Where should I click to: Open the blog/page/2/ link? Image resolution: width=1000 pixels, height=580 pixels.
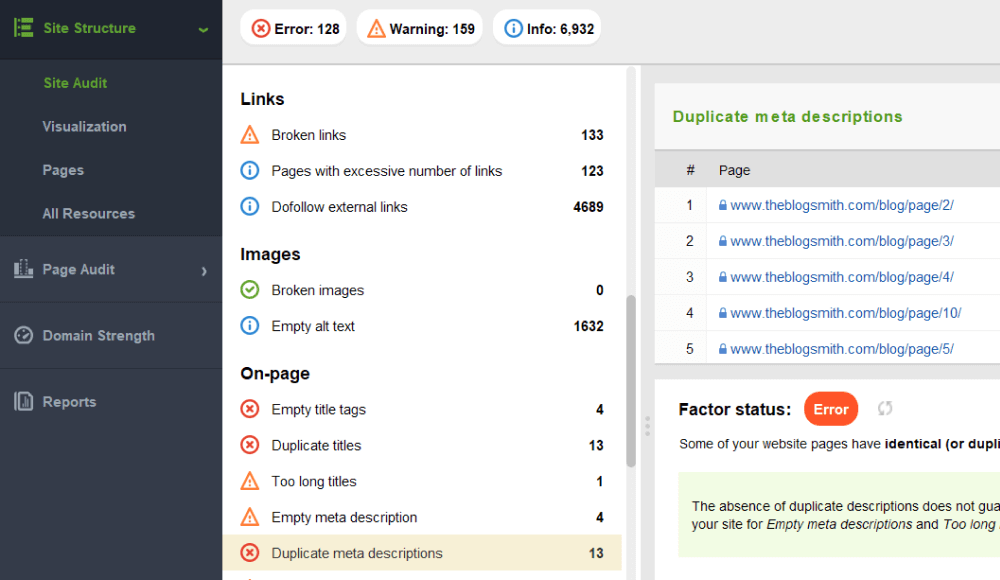pos(841,205)
